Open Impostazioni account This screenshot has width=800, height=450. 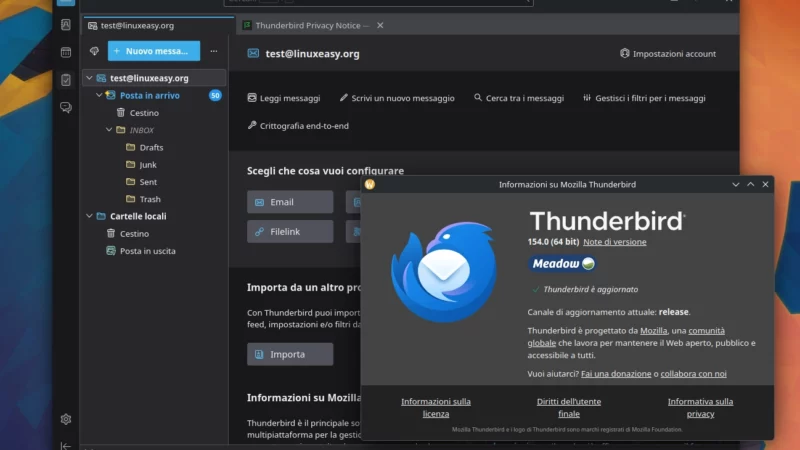(668, 54)
